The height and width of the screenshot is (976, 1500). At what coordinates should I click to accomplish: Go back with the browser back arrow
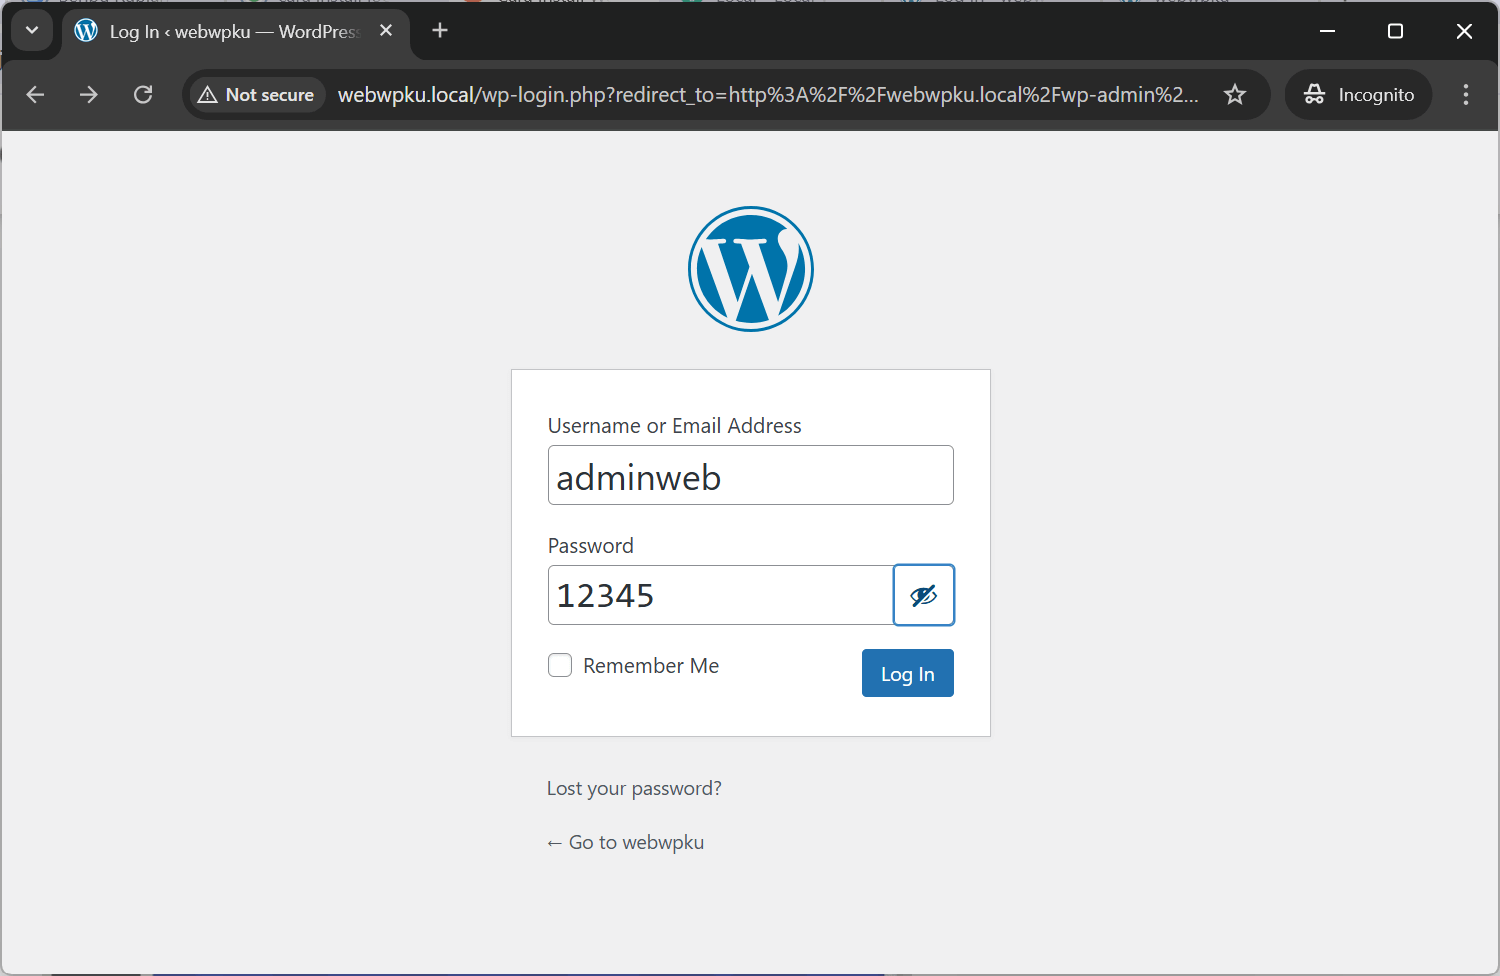[36, 94]
